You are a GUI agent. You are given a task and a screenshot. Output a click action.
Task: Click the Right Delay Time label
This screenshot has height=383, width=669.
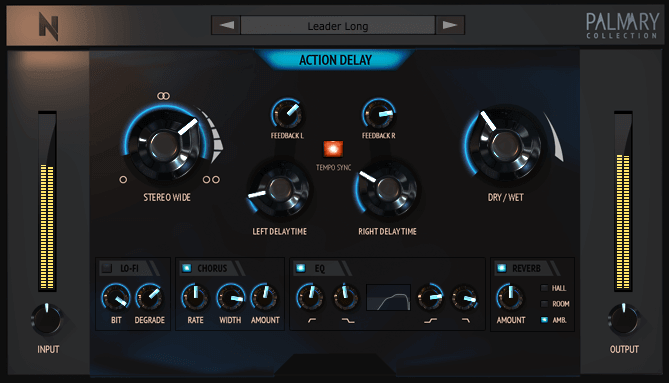387,232
